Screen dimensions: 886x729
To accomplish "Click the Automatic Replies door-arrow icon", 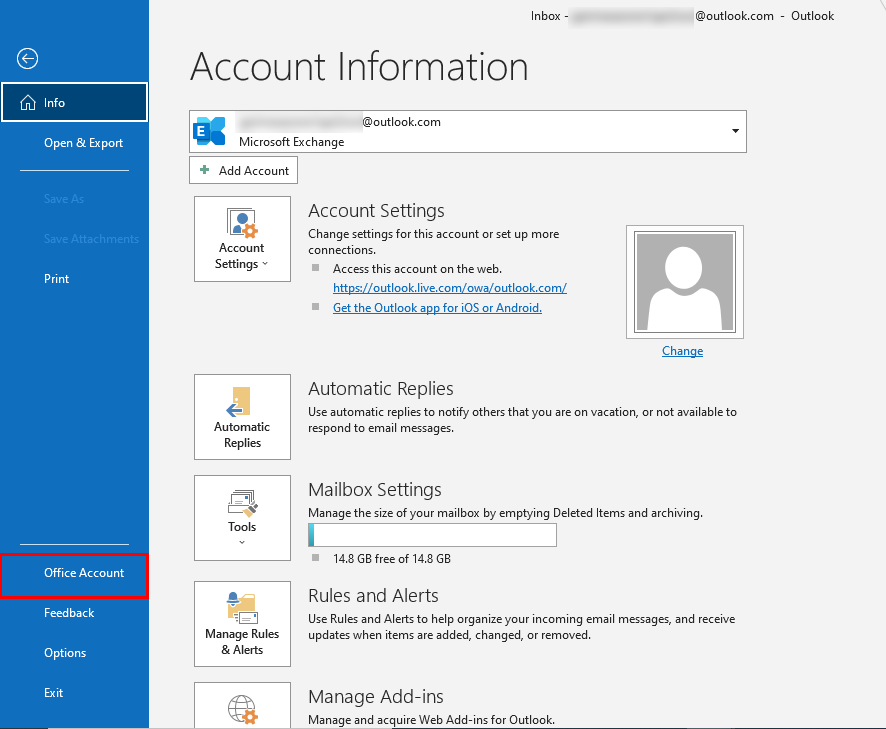I will 239,402.
